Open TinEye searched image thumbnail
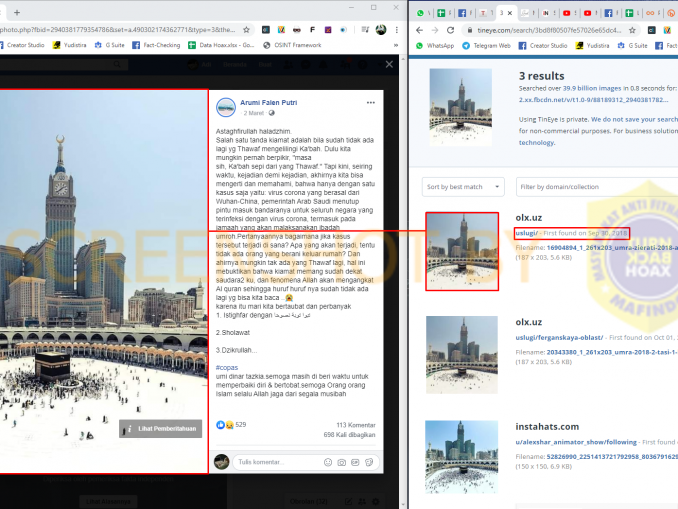This screenshot has width=678, height=509. coord(461,107)
